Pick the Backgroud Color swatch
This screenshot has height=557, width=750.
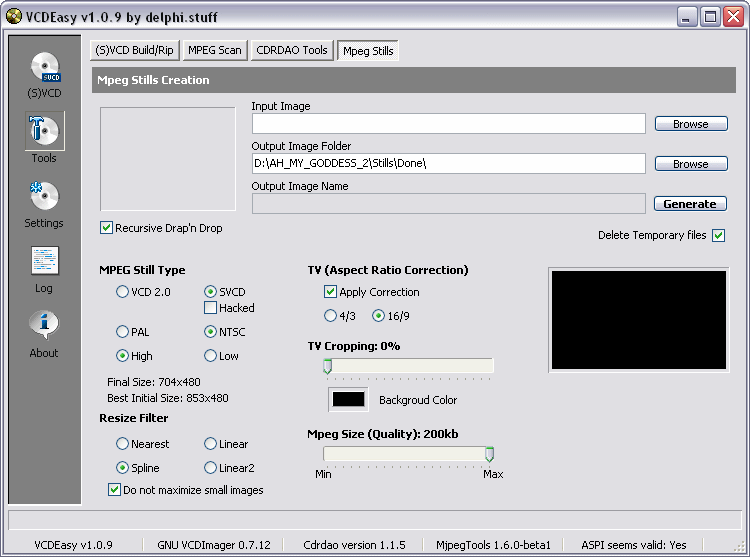[x=348, y=399]
